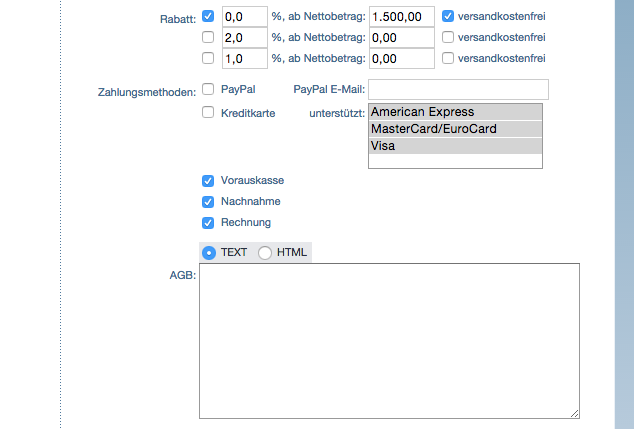Image resolution: width=634 pixels, height=429 pixels.
Task: Uncheck the Nachnahme checkbox
Action: click(x=208, y=202)
